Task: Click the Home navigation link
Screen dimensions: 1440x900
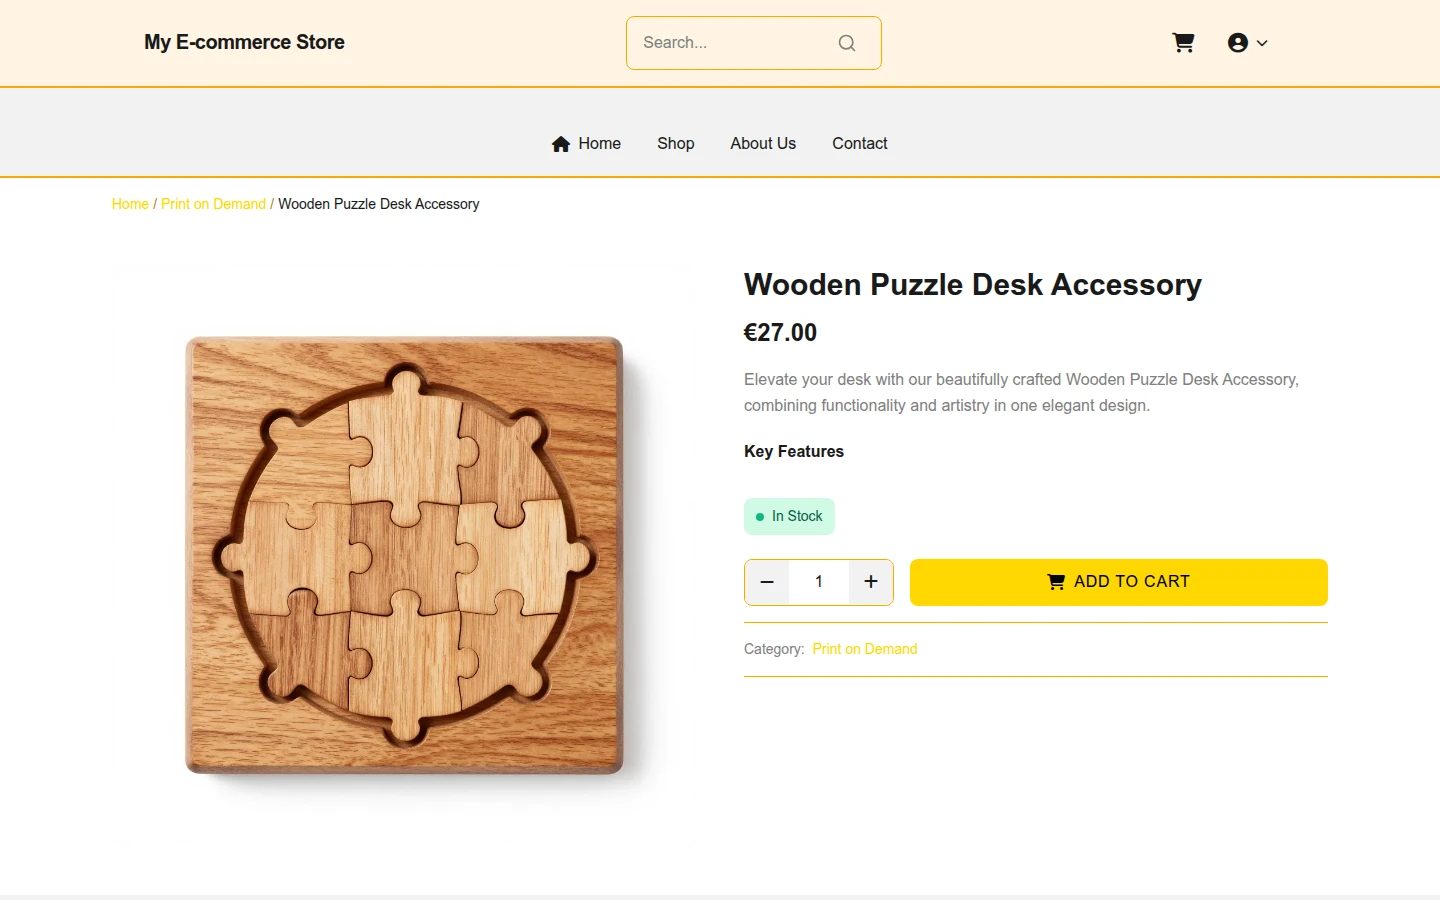Action: tap(586, 144)
